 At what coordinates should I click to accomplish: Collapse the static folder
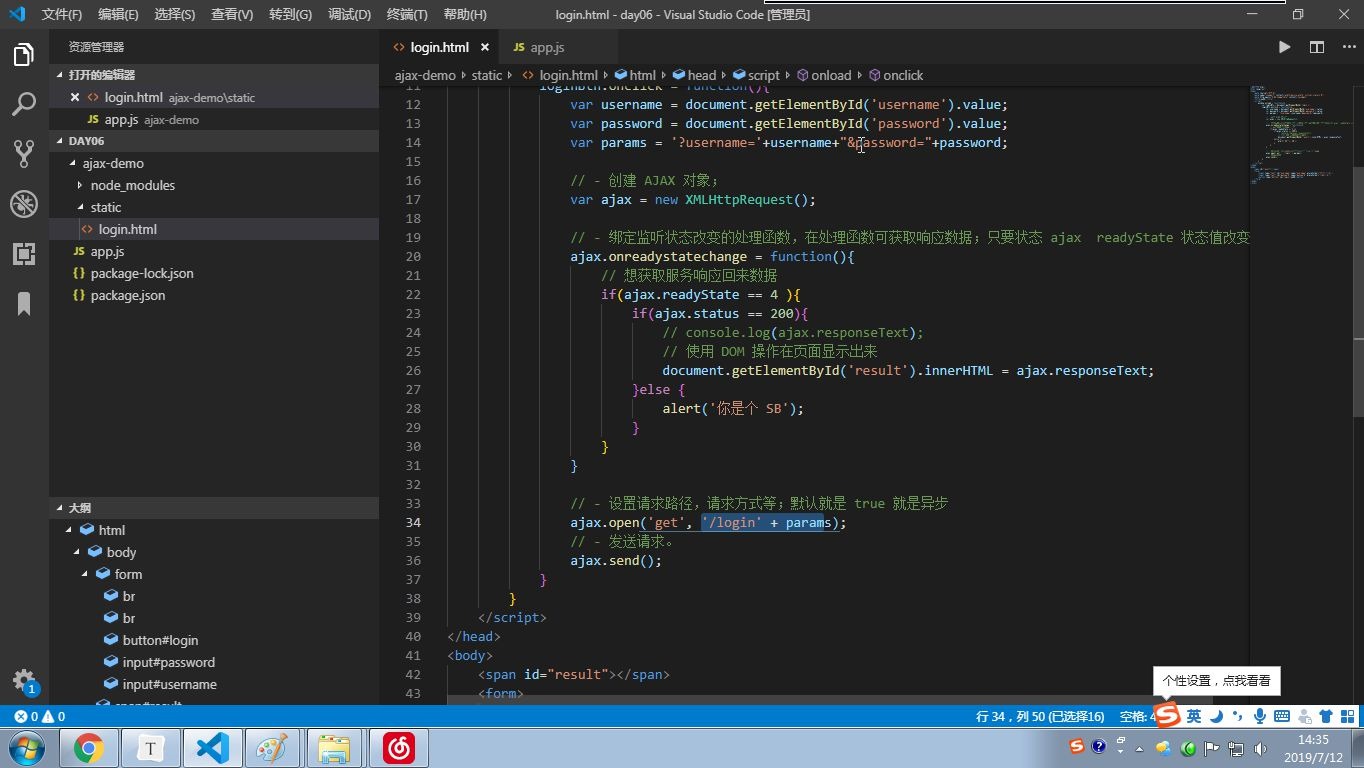coord(80,207)
